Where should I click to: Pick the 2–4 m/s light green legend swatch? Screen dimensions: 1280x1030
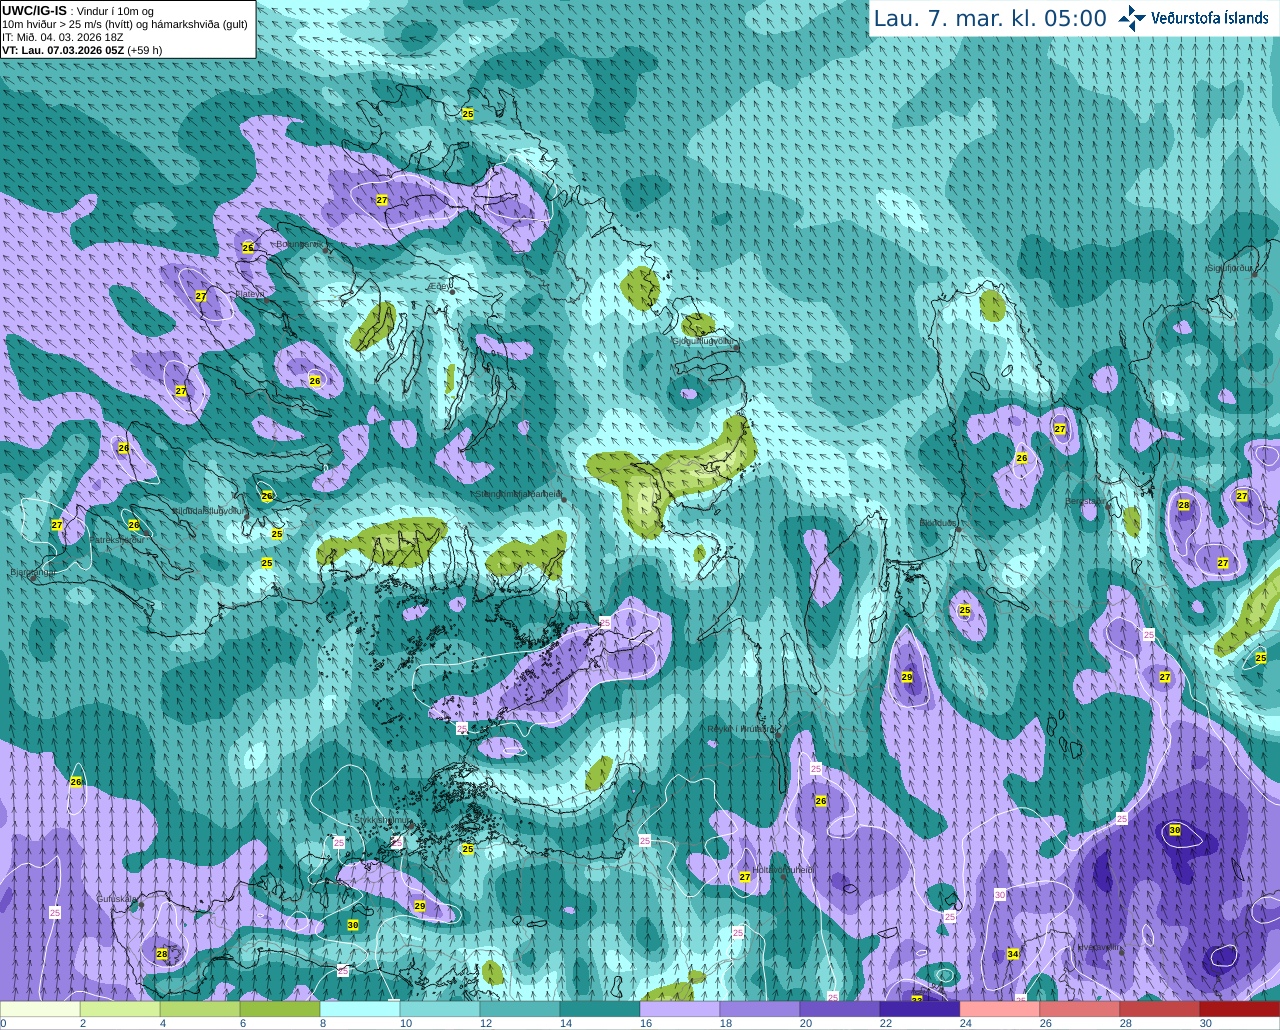tap(120, 1010)
